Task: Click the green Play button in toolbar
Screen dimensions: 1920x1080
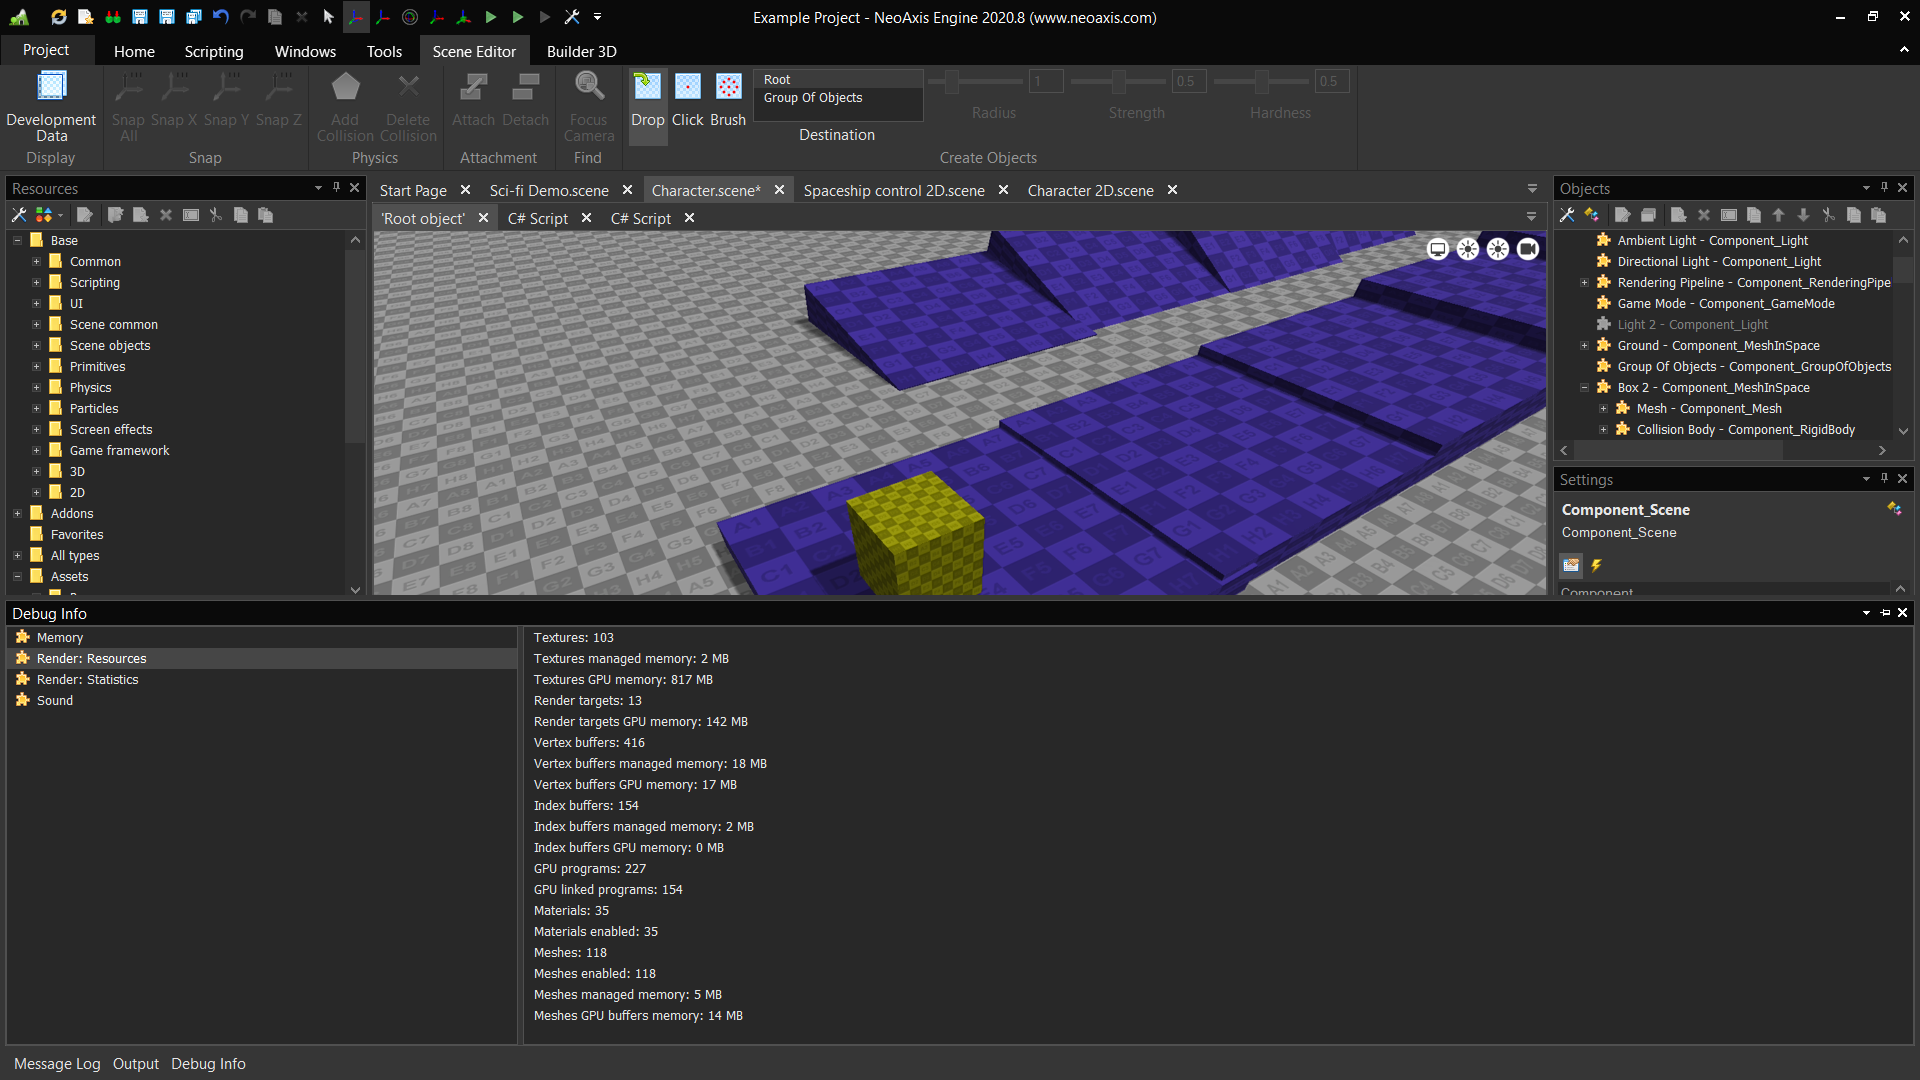Action: pos(491,17)
